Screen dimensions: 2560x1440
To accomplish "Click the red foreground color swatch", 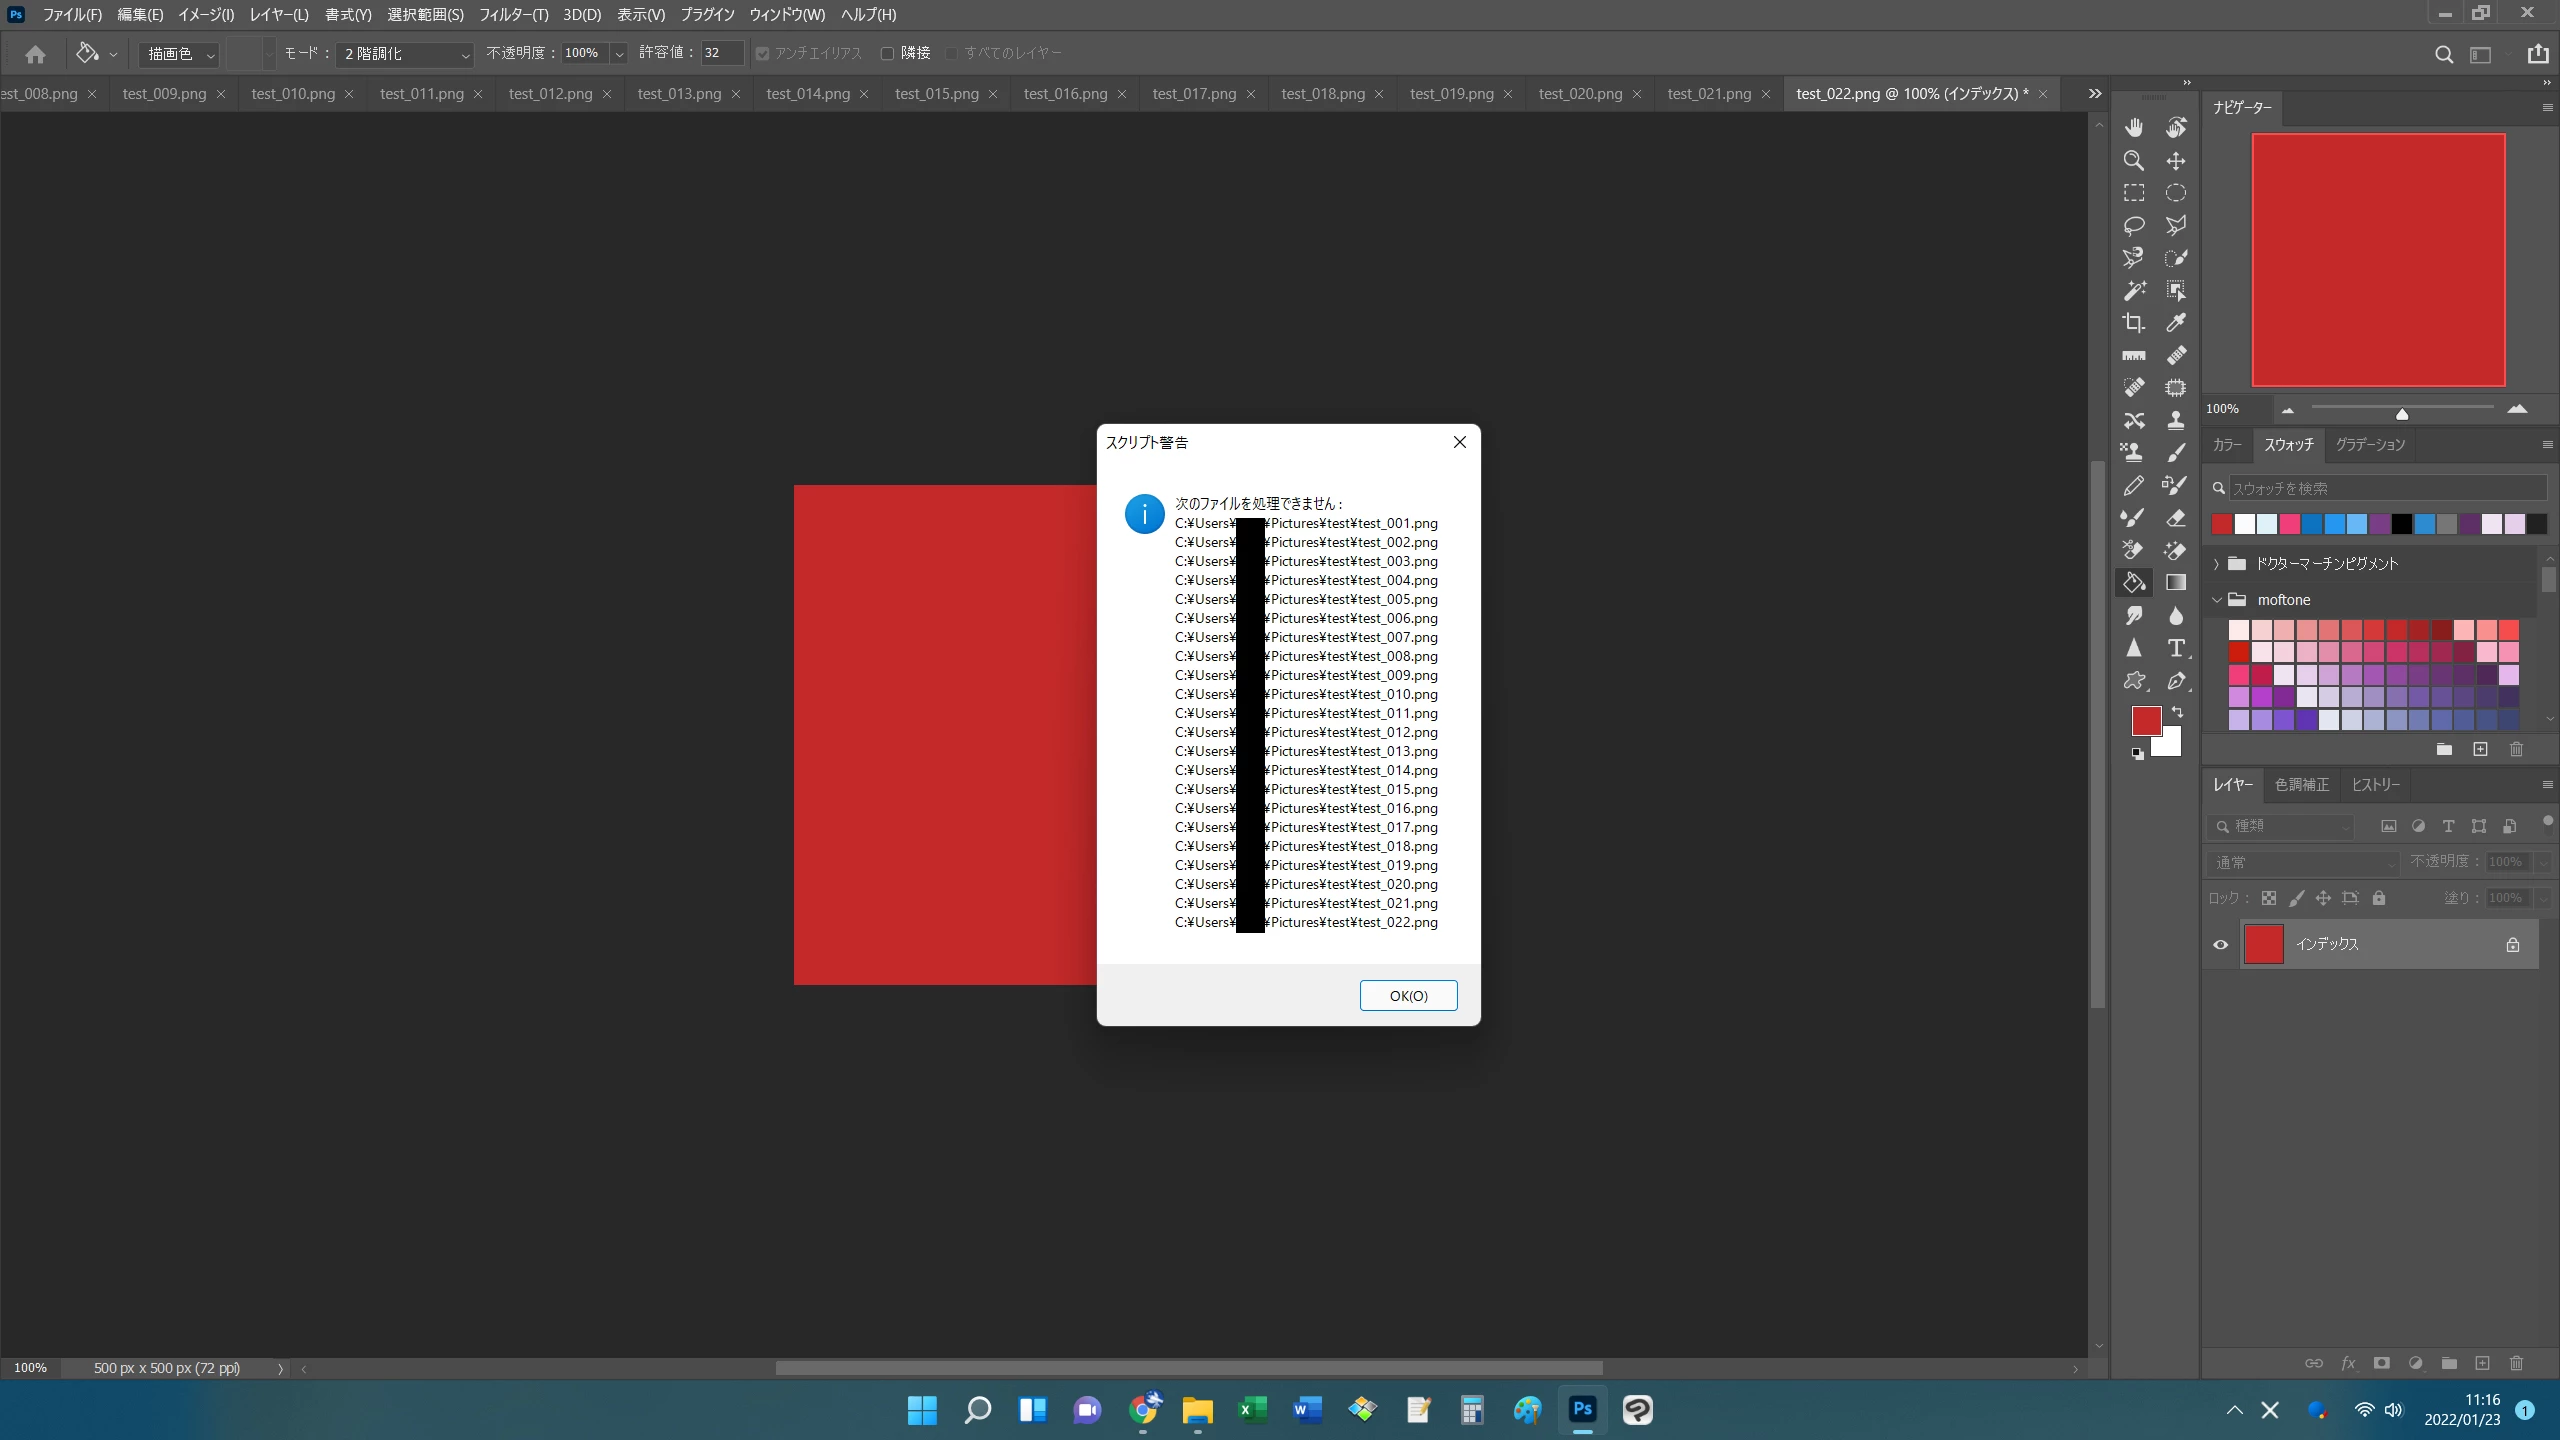I will tap(2146, 720).
